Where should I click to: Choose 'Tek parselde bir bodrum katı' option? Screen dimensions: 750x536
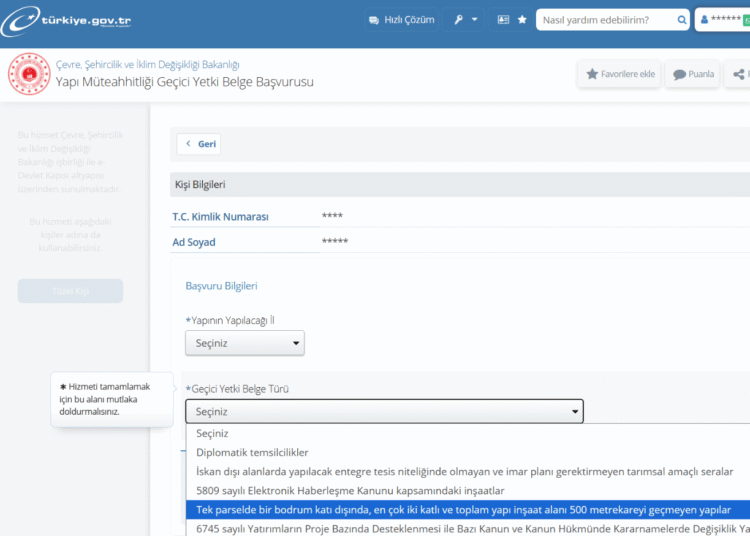[468, 510]
